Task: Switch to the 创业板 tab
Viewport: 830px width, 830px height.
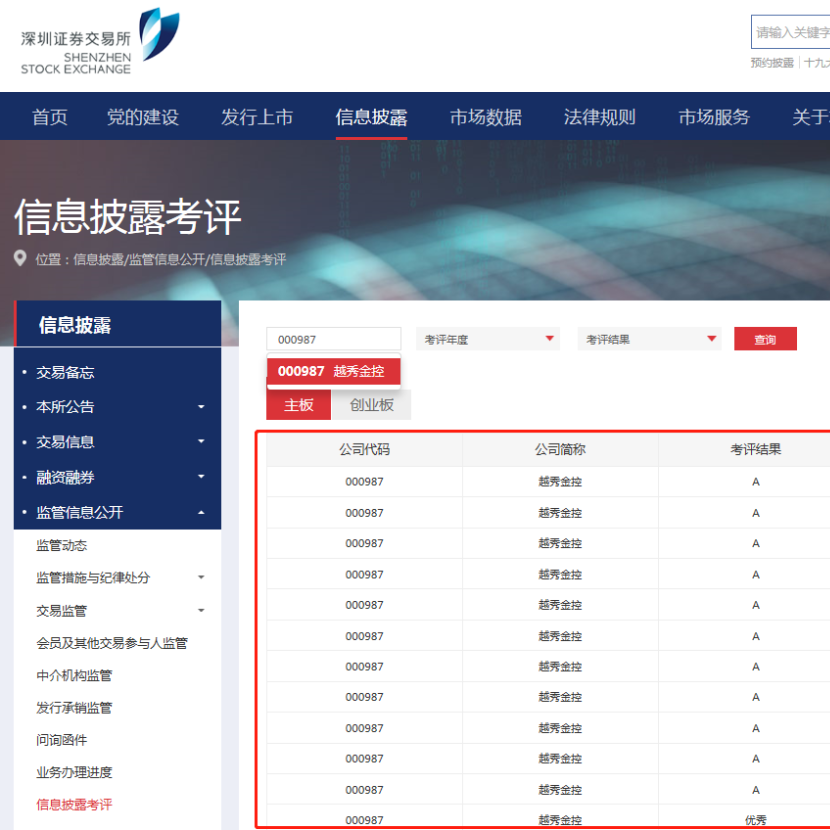Action: 371,405
